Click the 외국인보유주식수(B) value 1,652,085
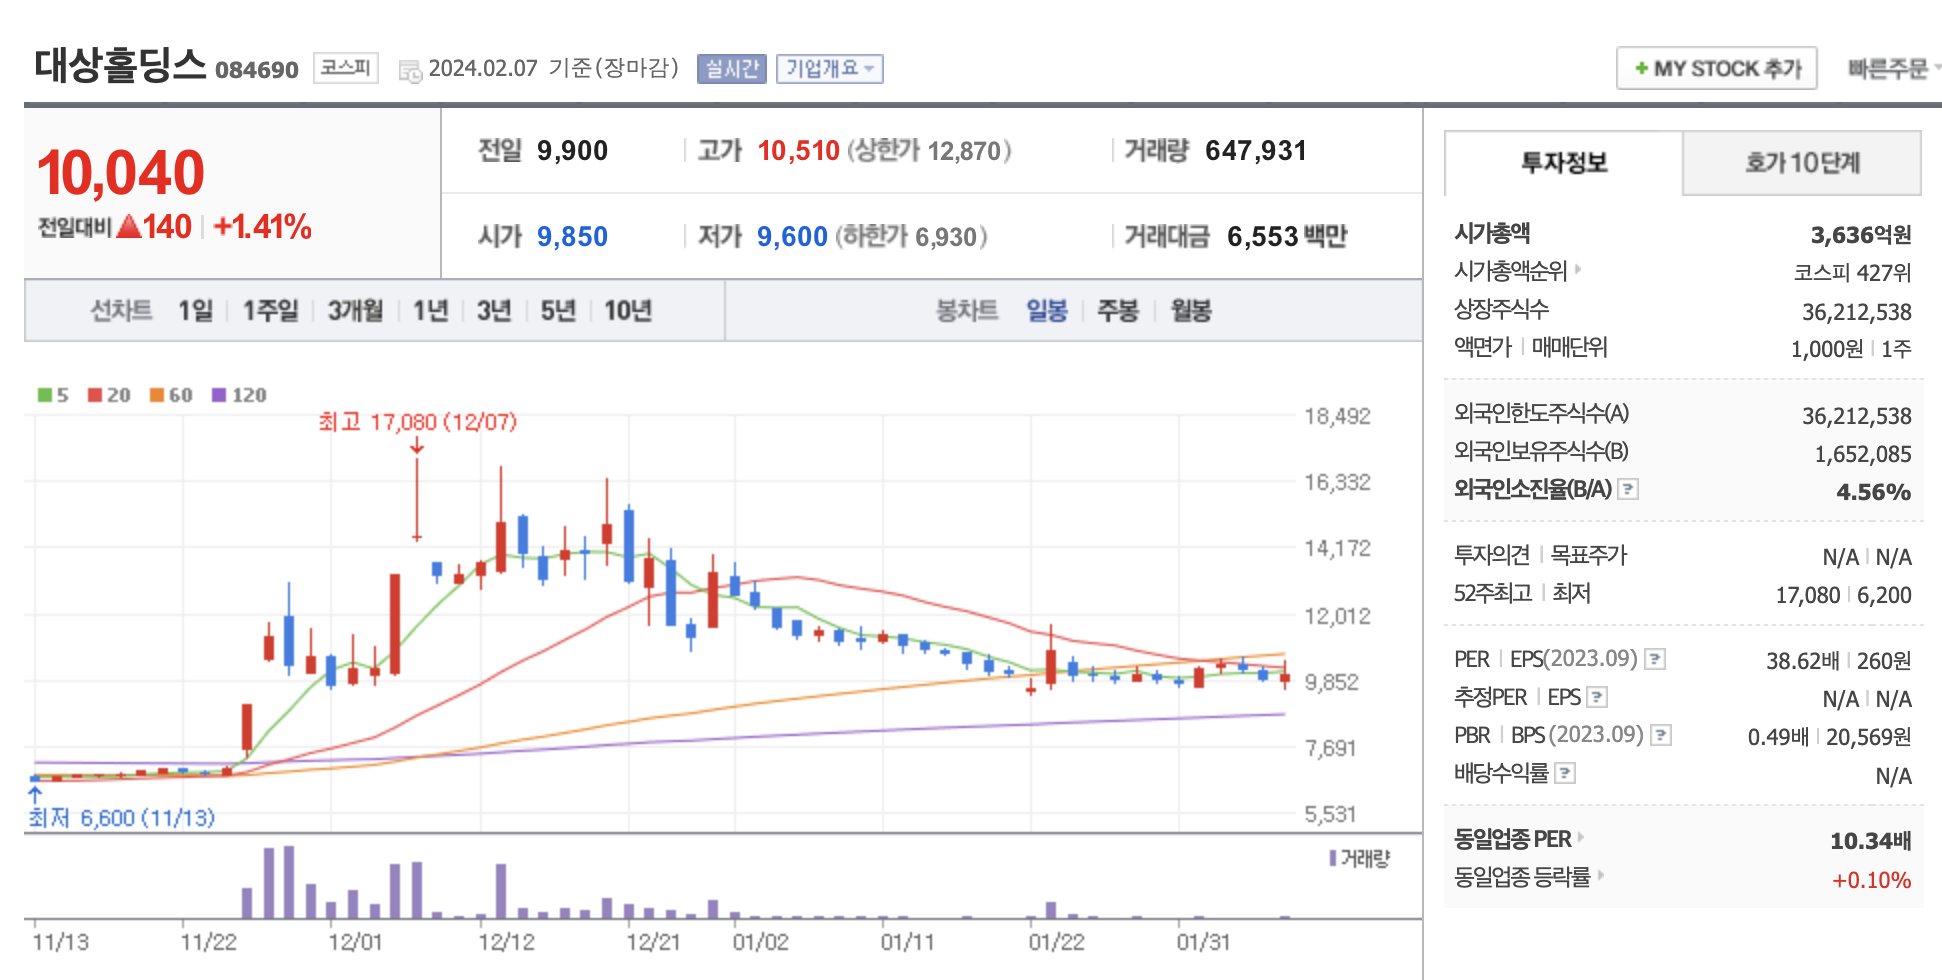This screenshot has width=1942, height=980. 1863,454
